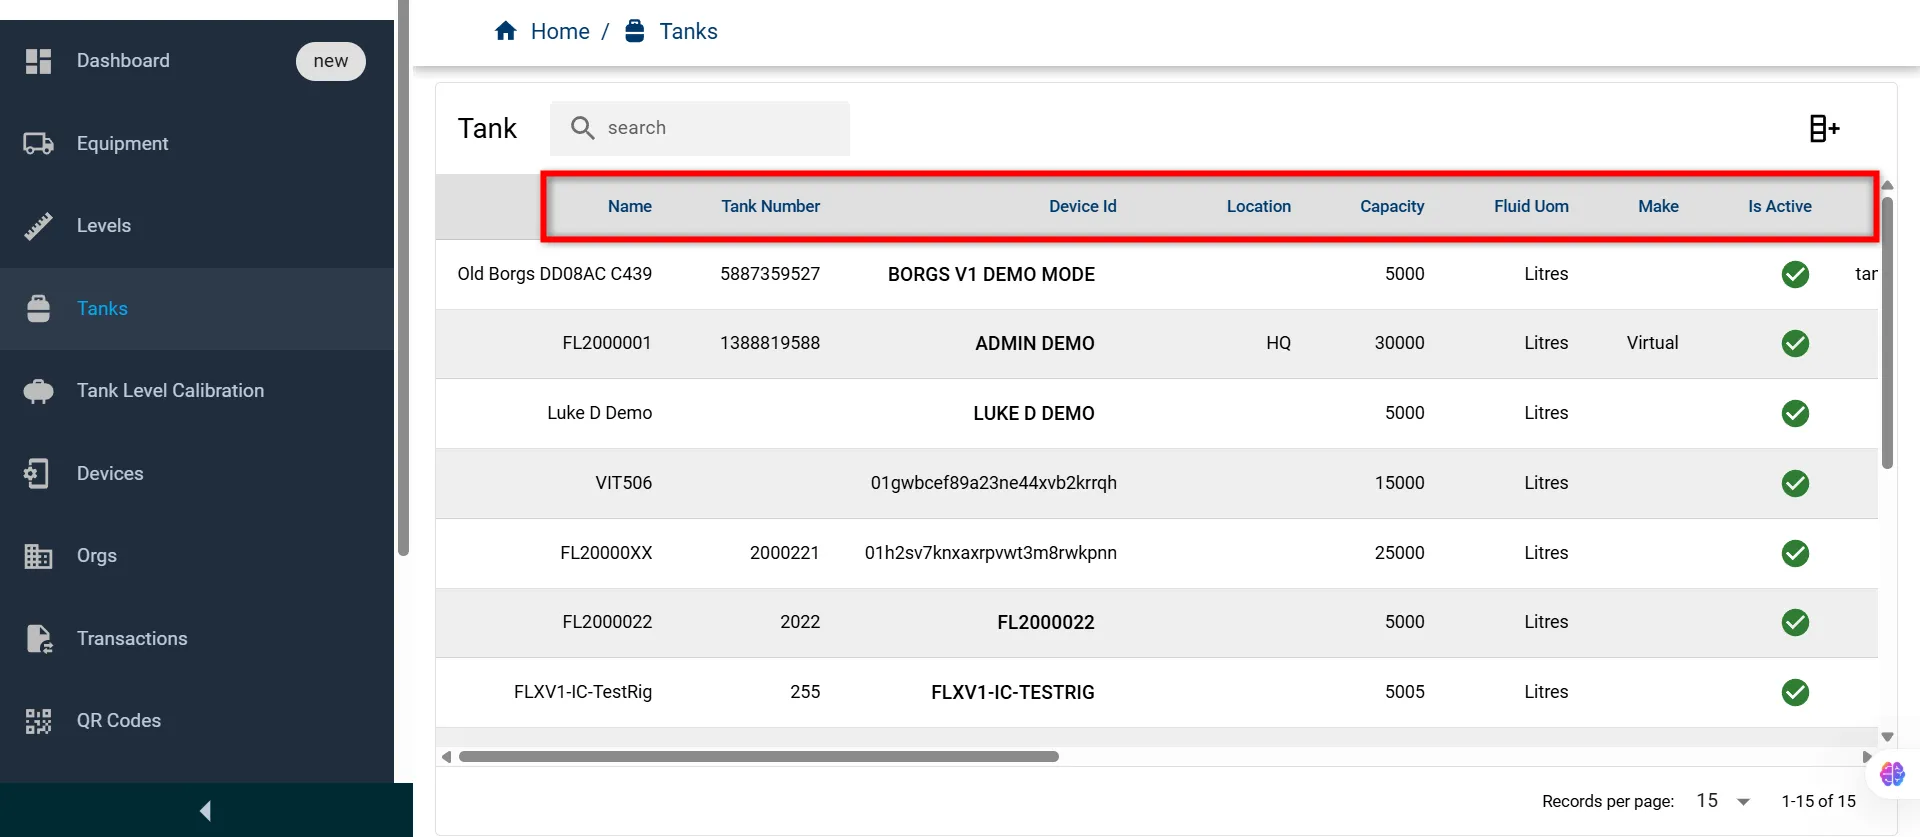Focus the tank search input field
The height and width of the screenshot is (837, 1920).
[700, 128]
